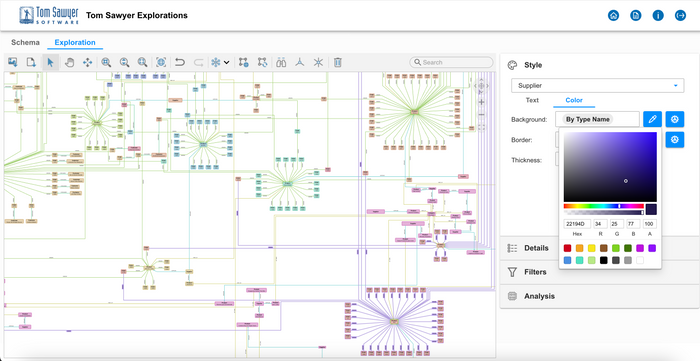The height and width of the screenshot is (361, 700).
Task: Choose the black preset color swatch
Action: [604, 260]
